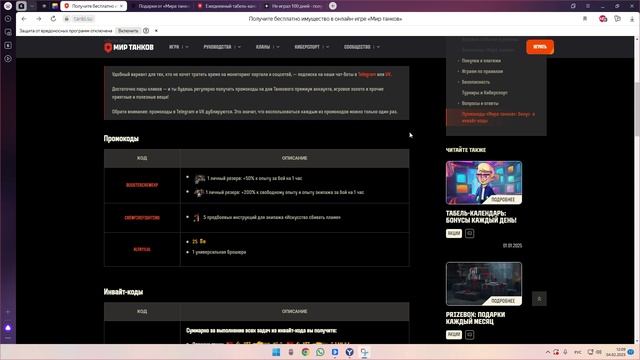Viewport: 640px width, 360px height.
Task: Switch to Ежедневный табель-календарь tab
Action: 227,6
